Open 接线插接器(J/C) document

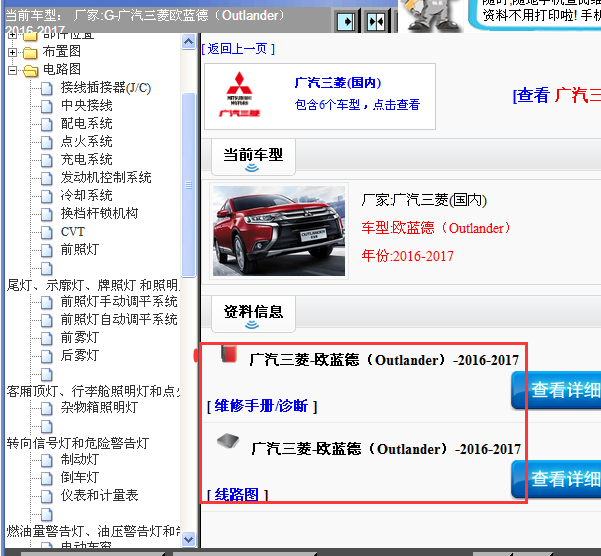point(106,88)
